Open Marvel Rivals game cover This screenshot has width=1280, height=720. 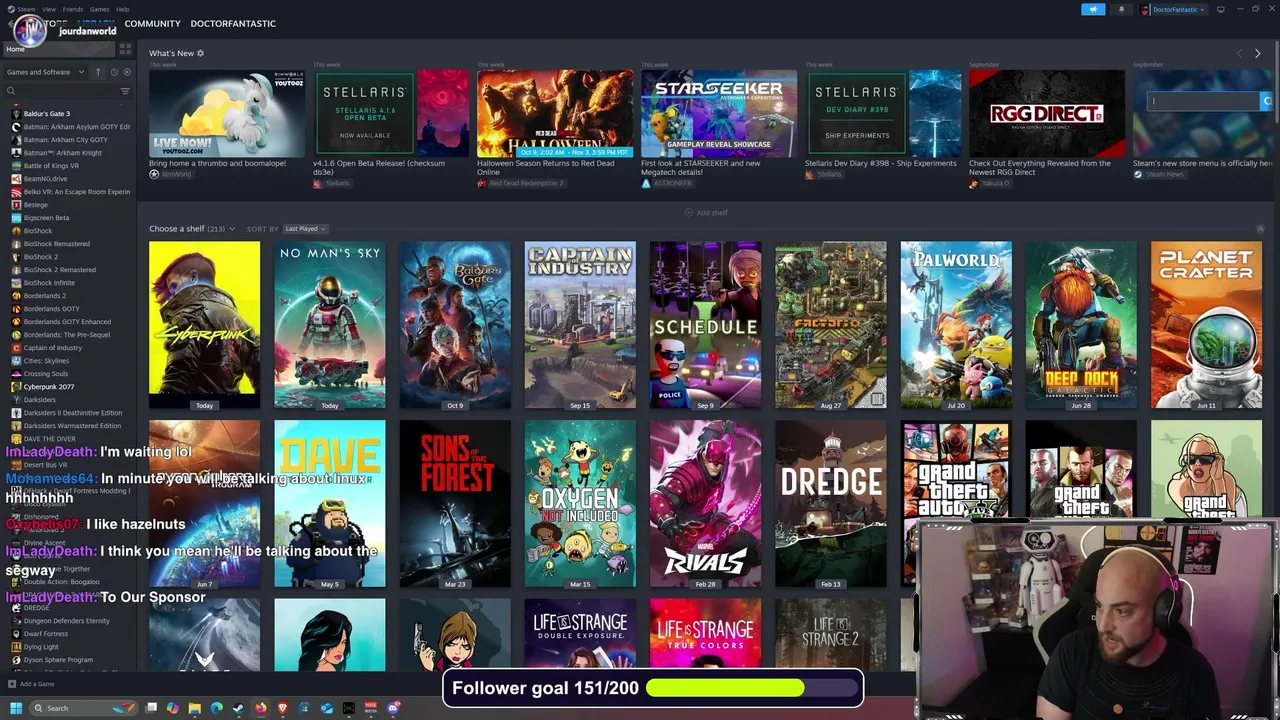705,503
